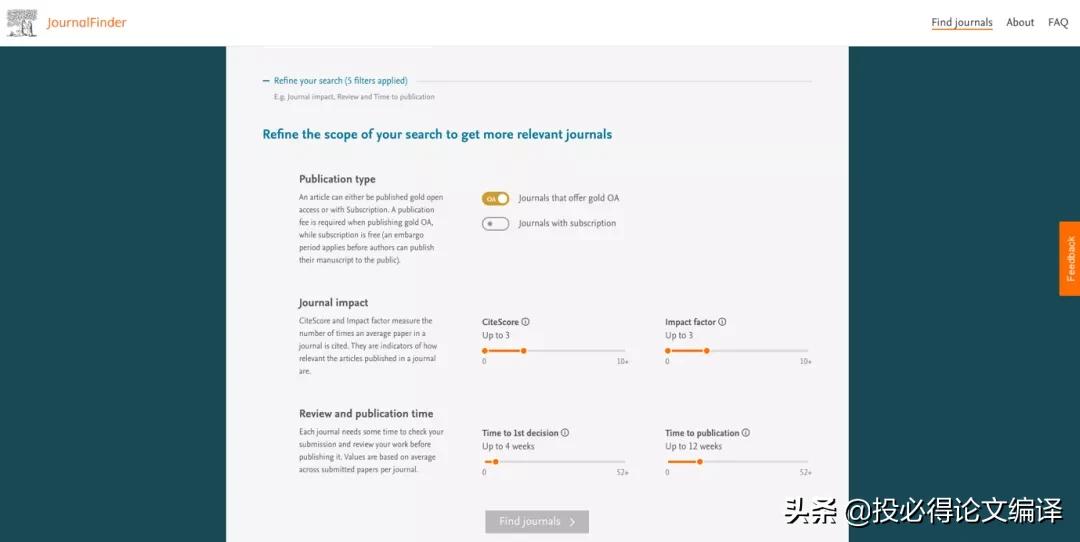Click the JournalFinder home link
This screenshot has height=542, width=1080.
86,23
